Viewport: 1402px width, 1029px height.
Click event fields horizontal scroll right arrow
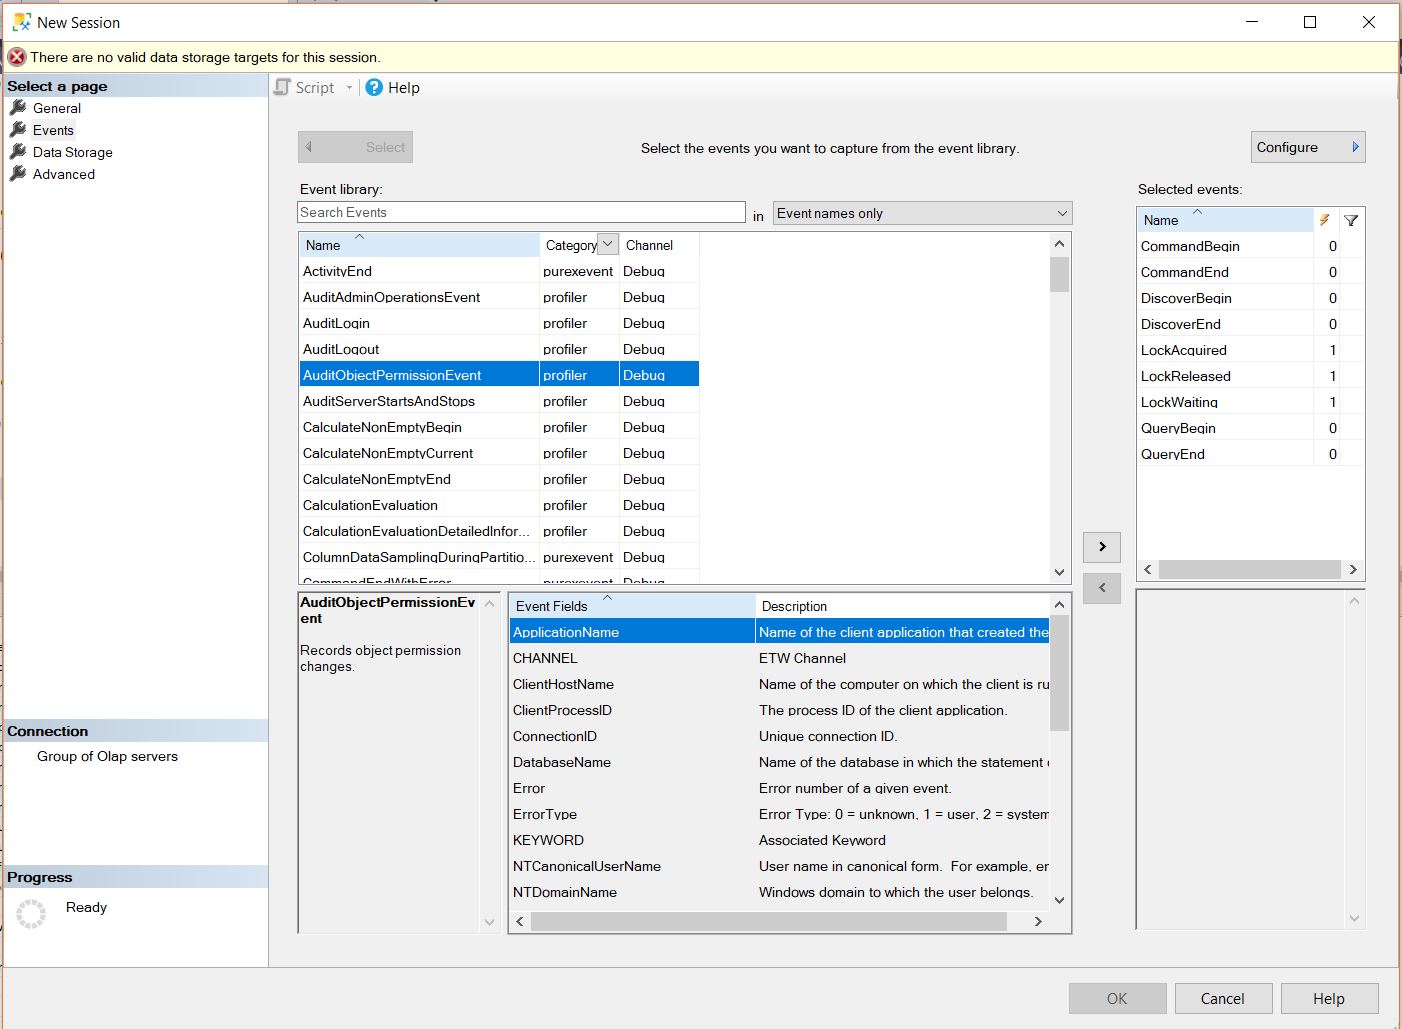[x=1038, y=921]
